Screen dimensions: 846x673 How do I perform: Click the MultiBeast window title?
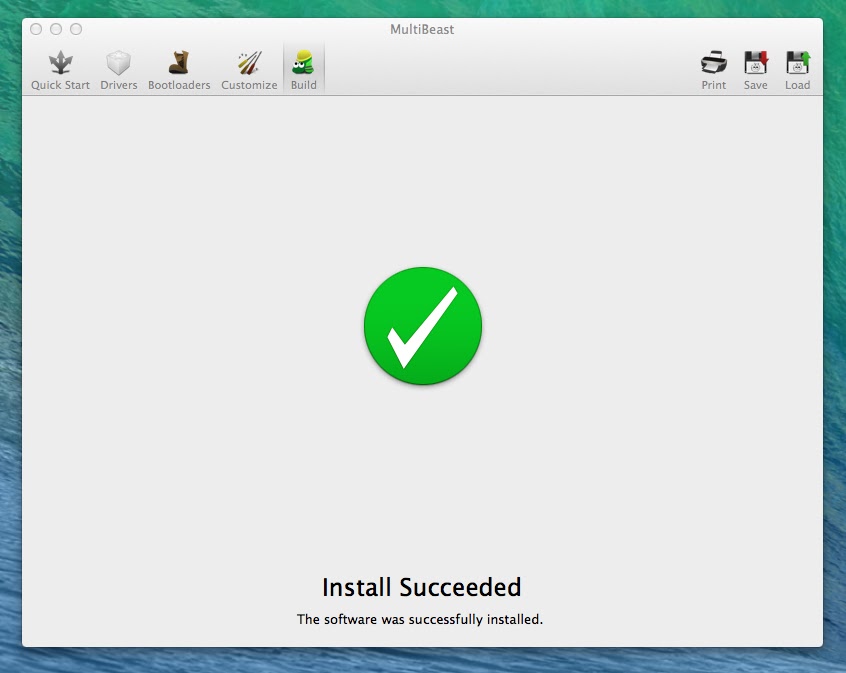coord(422,29)
